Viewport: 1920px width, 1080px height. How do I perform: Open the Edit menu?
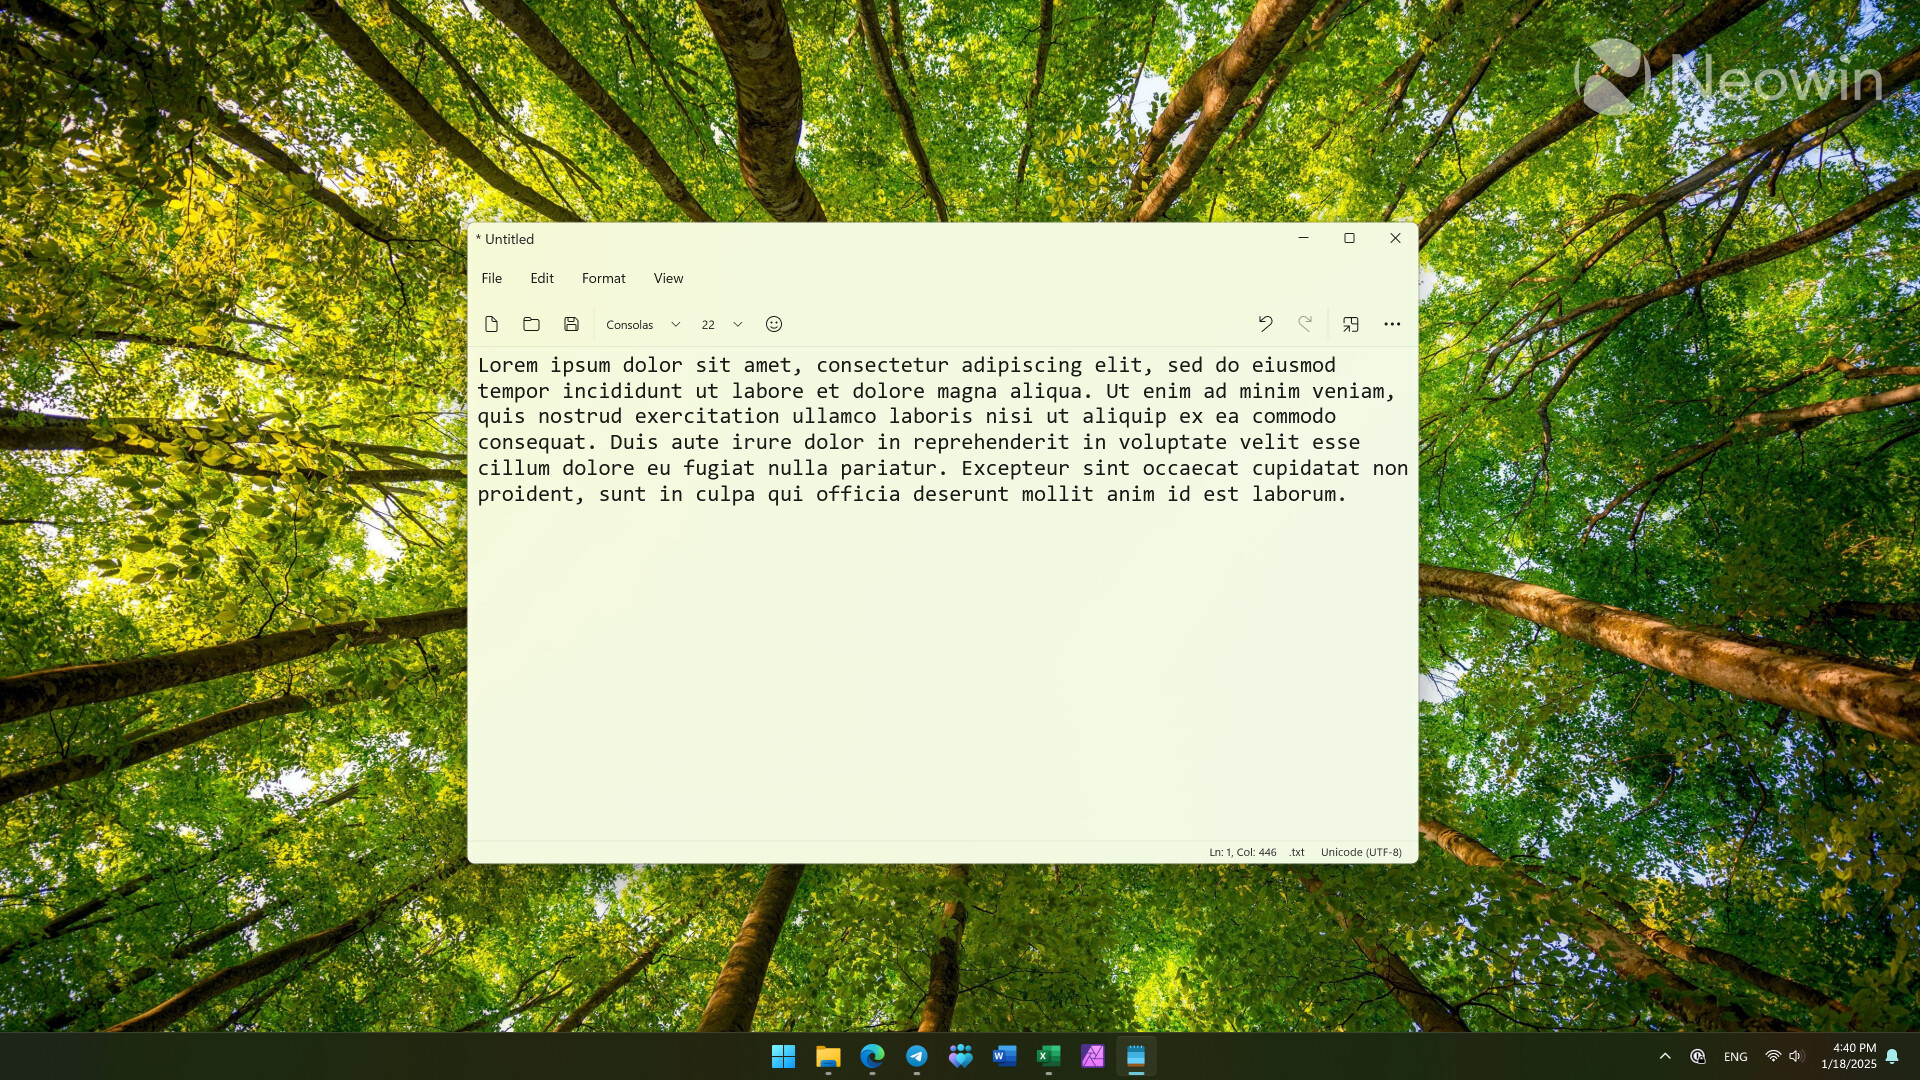(542, 278)
